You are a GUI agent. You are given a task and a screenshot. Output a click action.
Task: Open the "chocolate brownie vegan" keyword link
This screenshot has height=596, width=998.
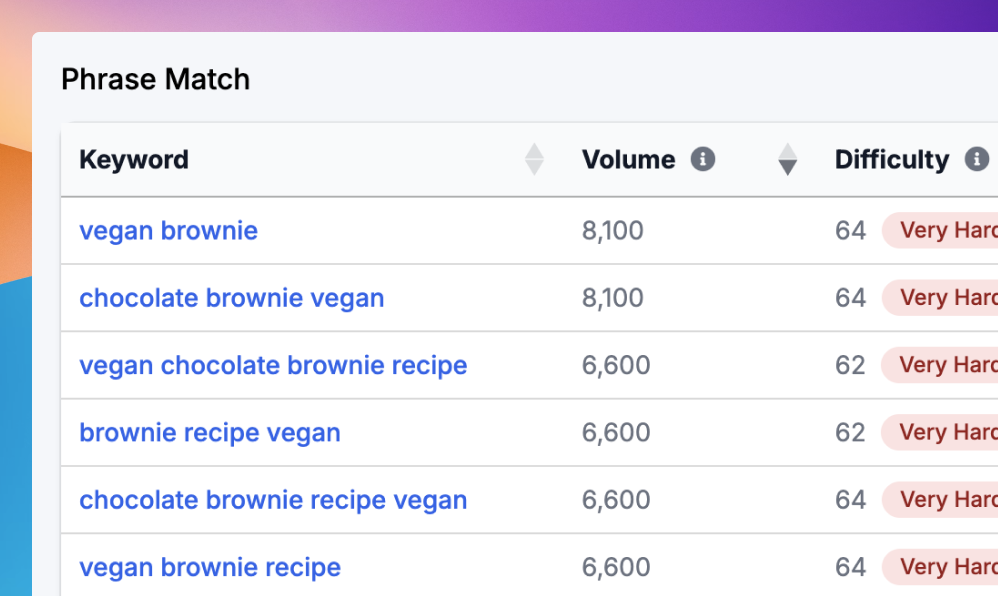coord(231,298)
